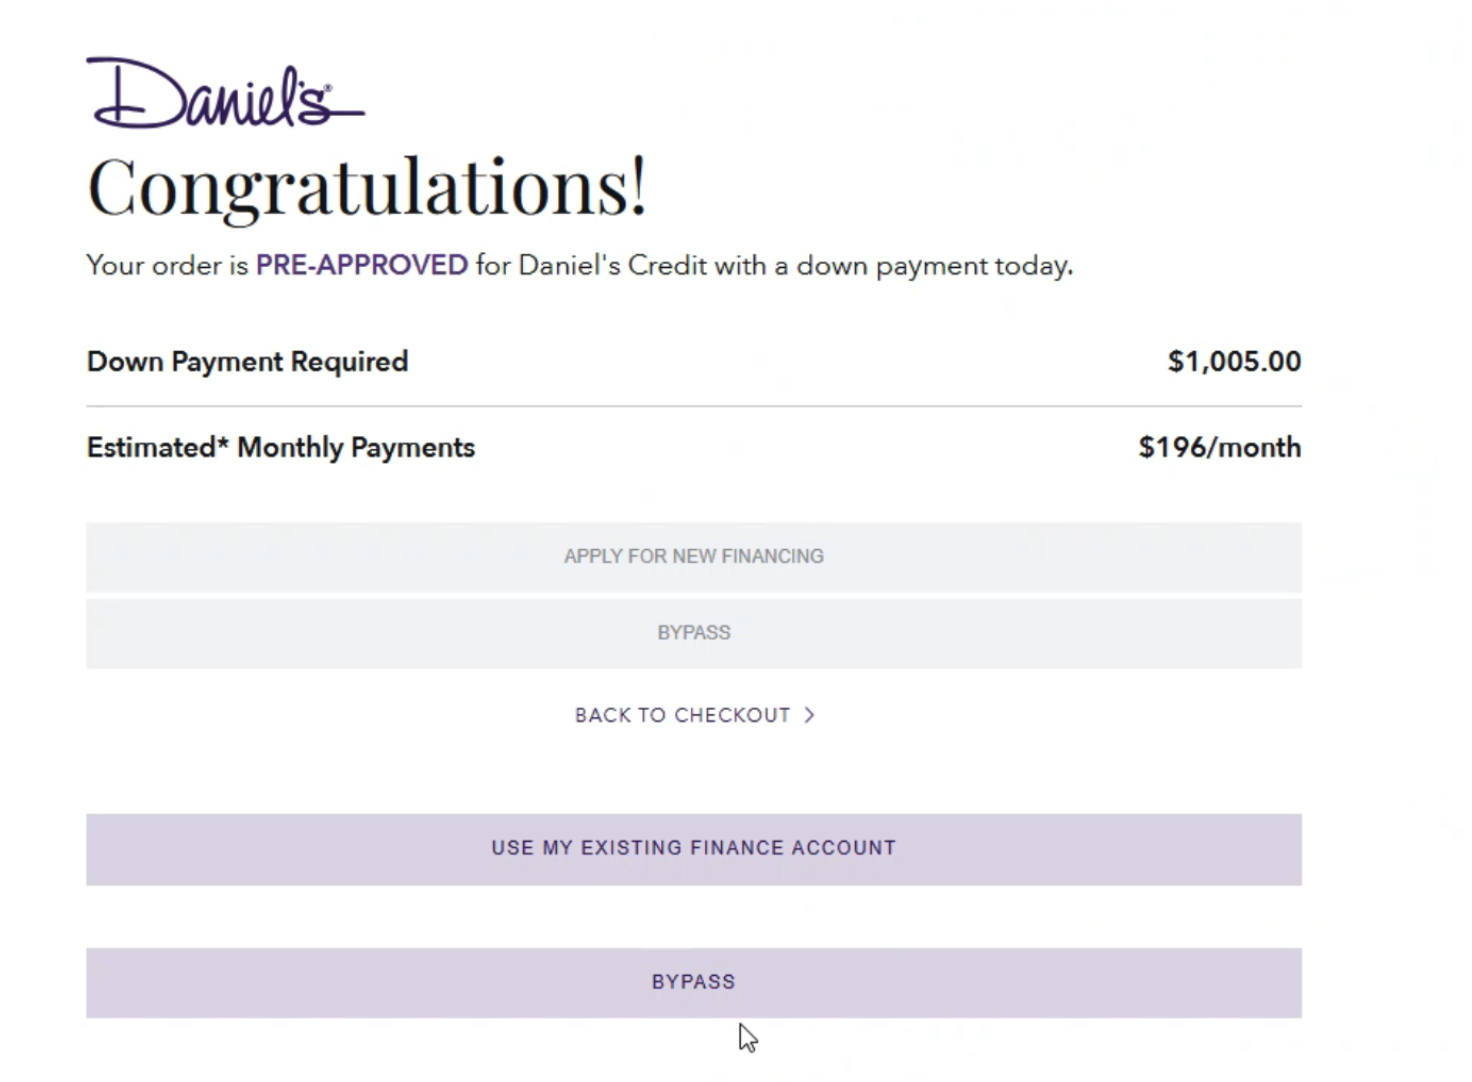Viewport: 1472px width, 1082px height.
Task: Click the purple PRE-APPROVED text
Action: coord(362,265)
